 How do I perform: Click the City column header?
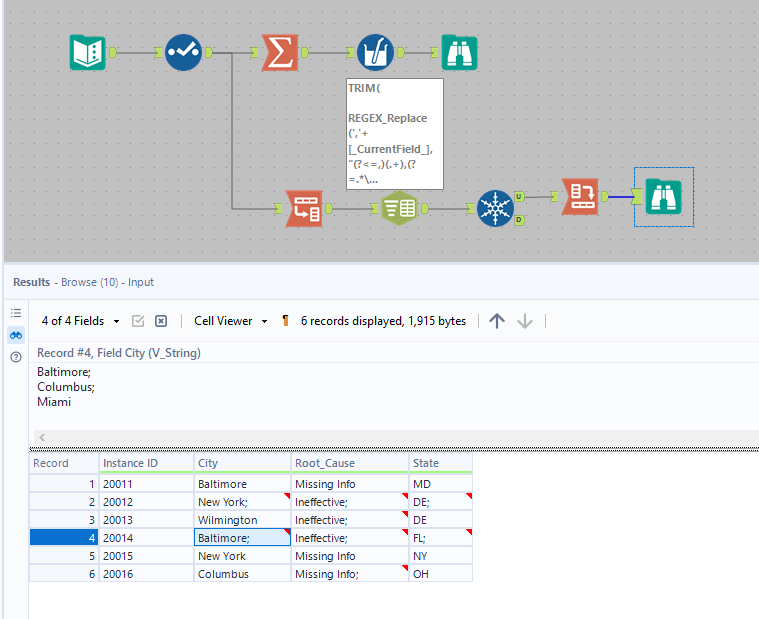pyautogui.click(x=243, y=463)
